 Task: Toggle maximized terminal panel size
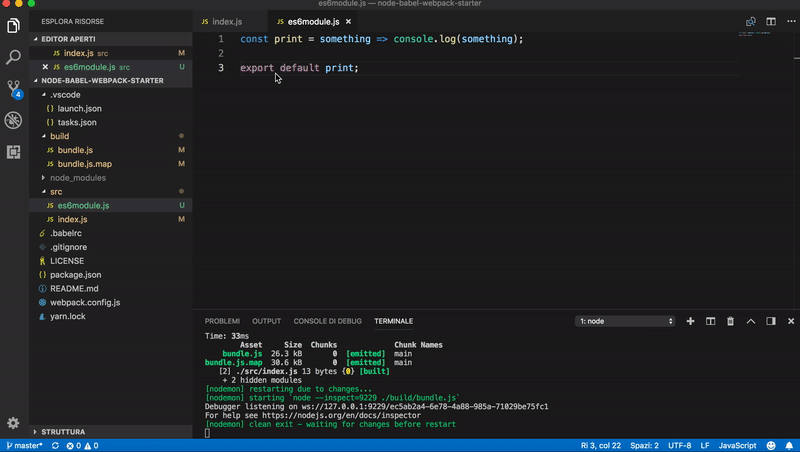[751, 321]
